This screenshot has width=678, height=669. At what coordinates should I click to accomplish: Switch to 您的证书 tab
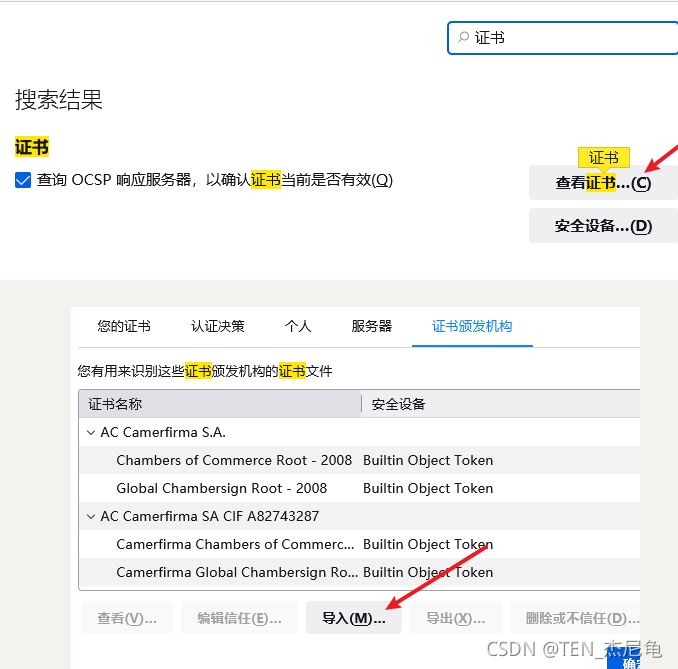[124, 326]
